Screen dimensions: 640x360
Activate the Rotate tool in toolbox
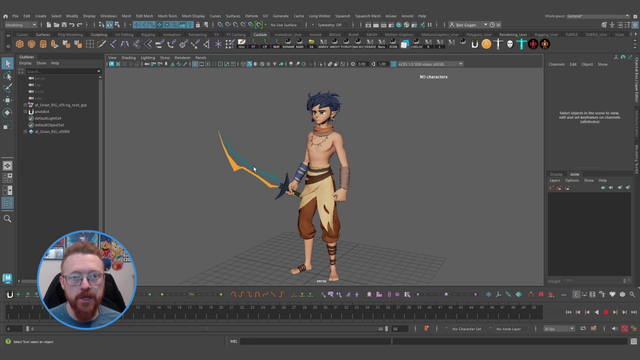pos(7,113)
